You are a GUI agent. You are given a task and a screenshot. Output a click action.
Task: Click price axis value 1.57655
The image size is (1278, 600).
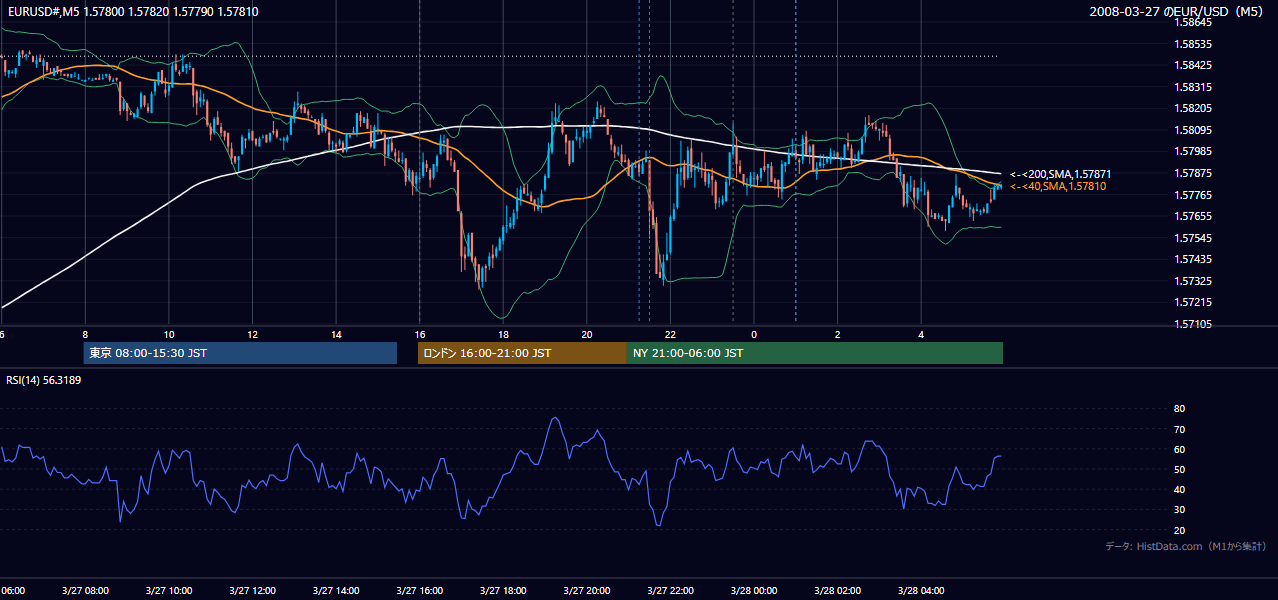pos(1194,216)
